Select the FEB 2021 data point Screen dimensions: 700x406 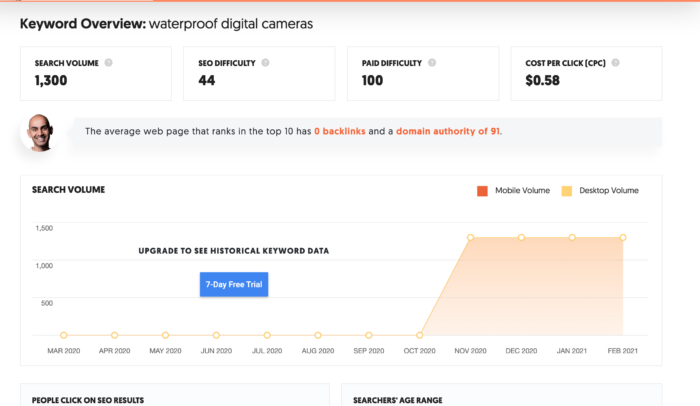pyautogui.click(x=623, y=237)
